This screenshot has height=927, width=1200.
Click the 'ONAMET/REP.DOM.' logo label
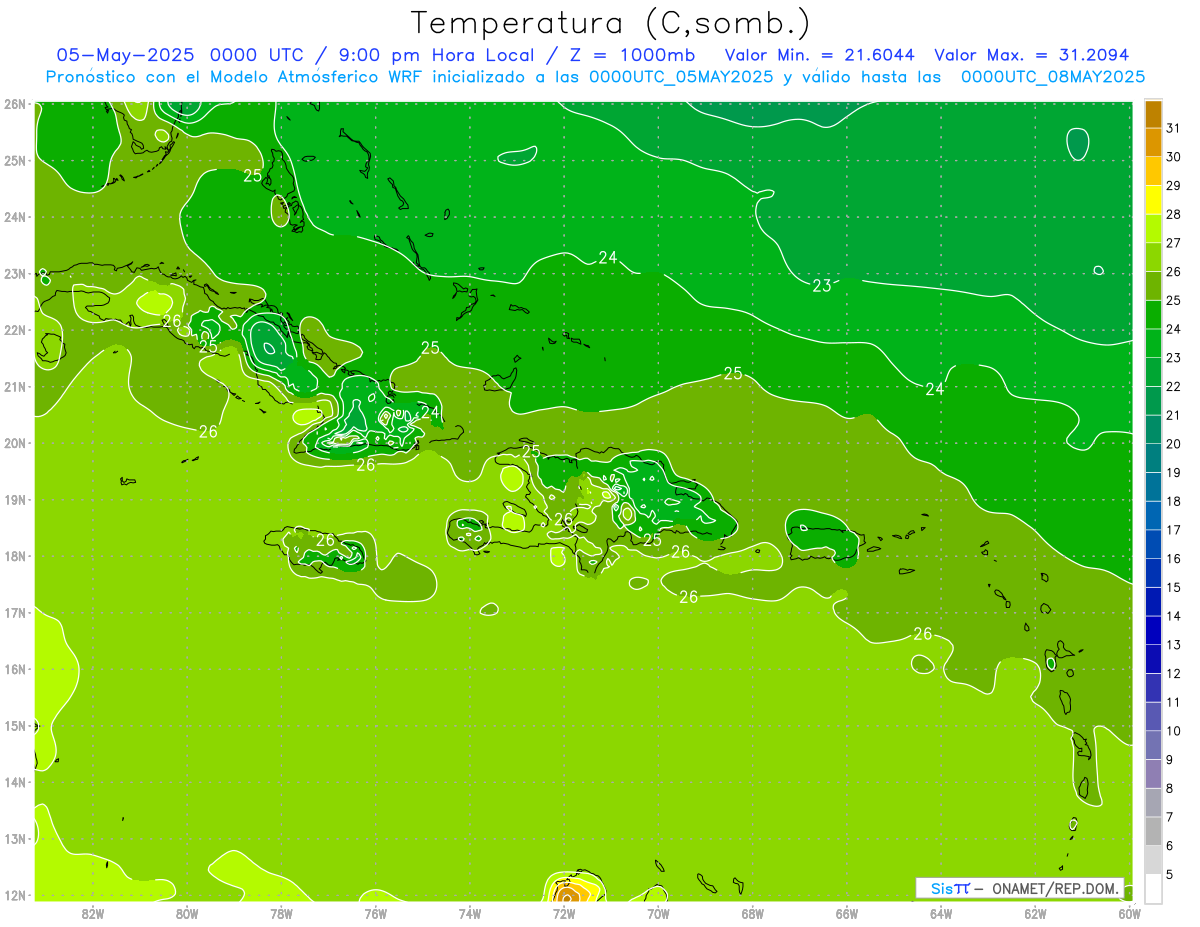point(1056,888)
